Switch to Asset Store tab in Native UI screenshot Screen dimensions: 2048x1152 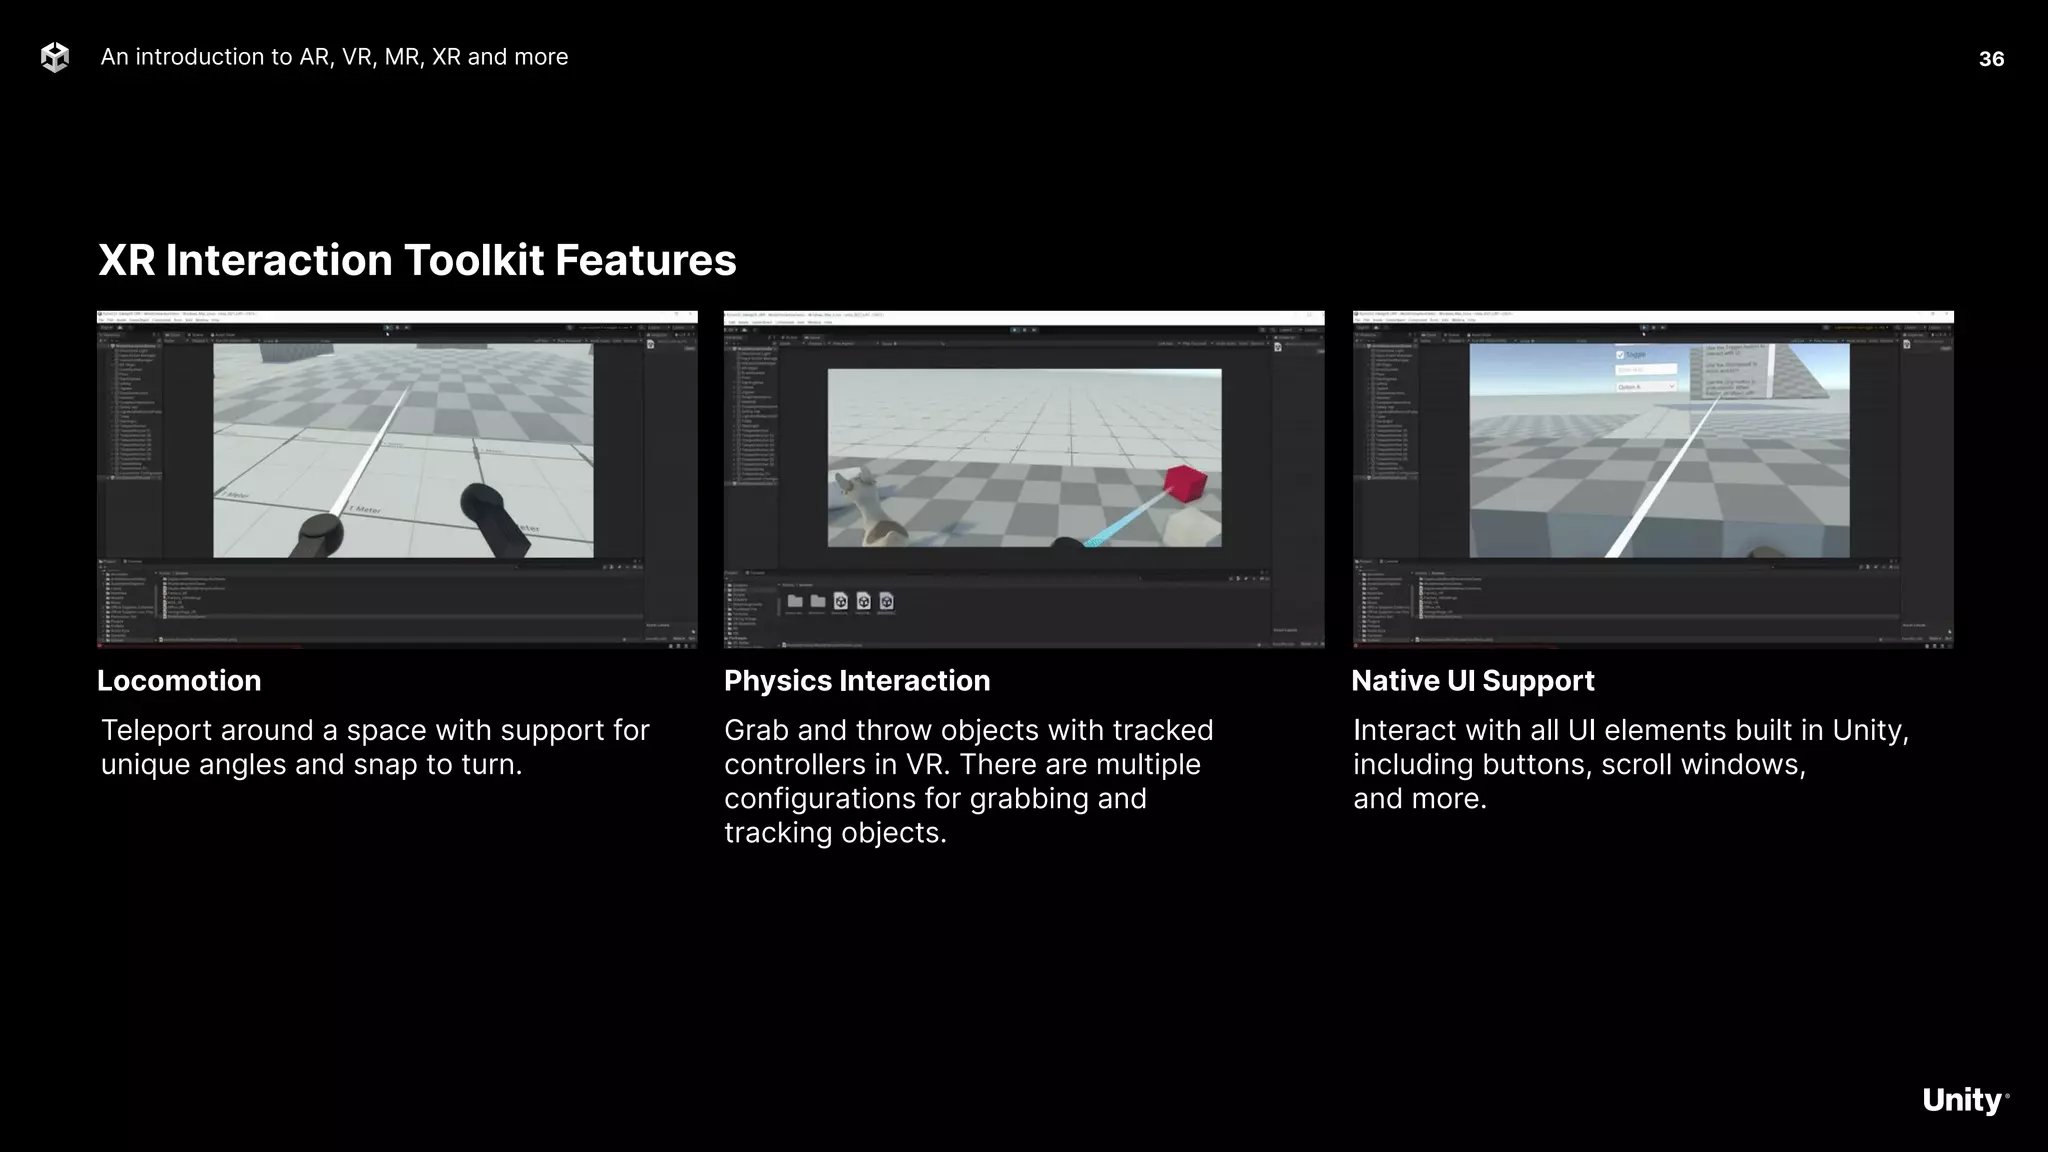(x=1479, y=335)
